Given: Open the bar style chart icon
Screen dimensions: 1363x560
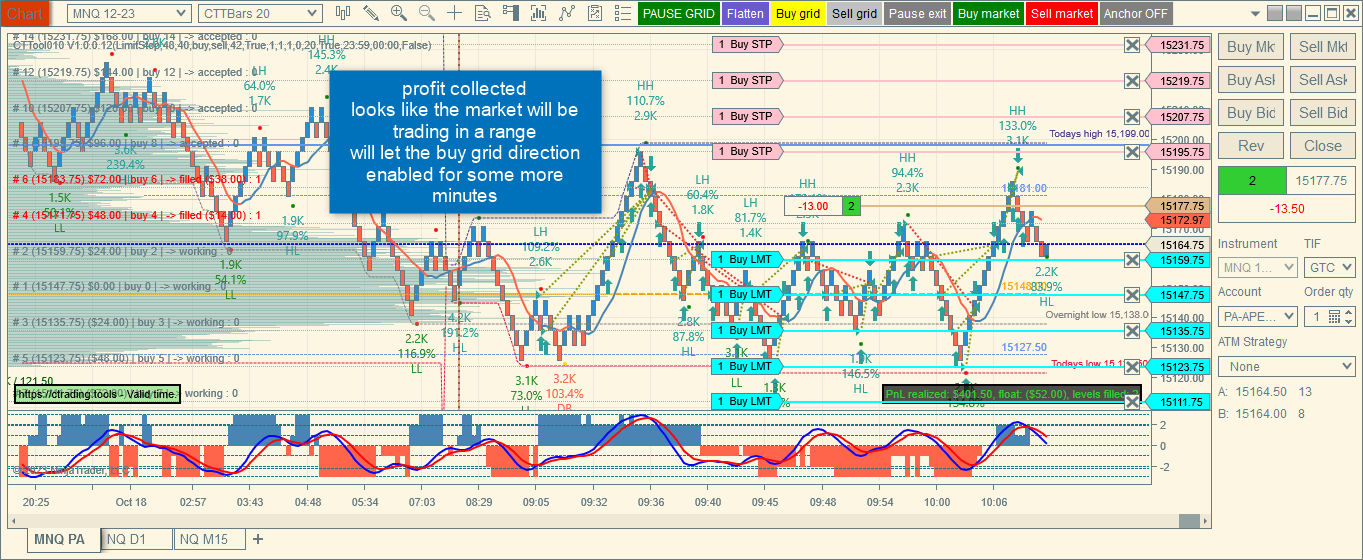Looking at the screenshot, I should pyautogui.click(x=343, y=13).
